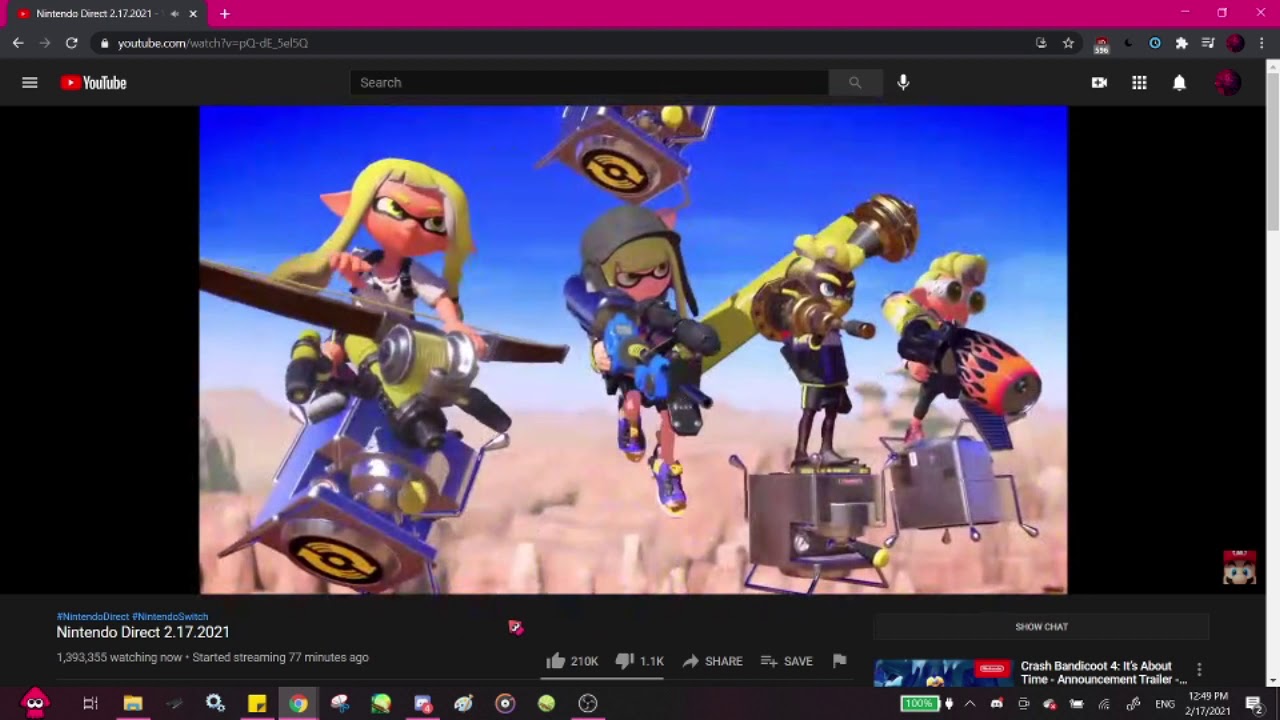Open the #NintendoSwitch hashtag link
Viewport: 1280px width, 720px height.
coord(170,617)
